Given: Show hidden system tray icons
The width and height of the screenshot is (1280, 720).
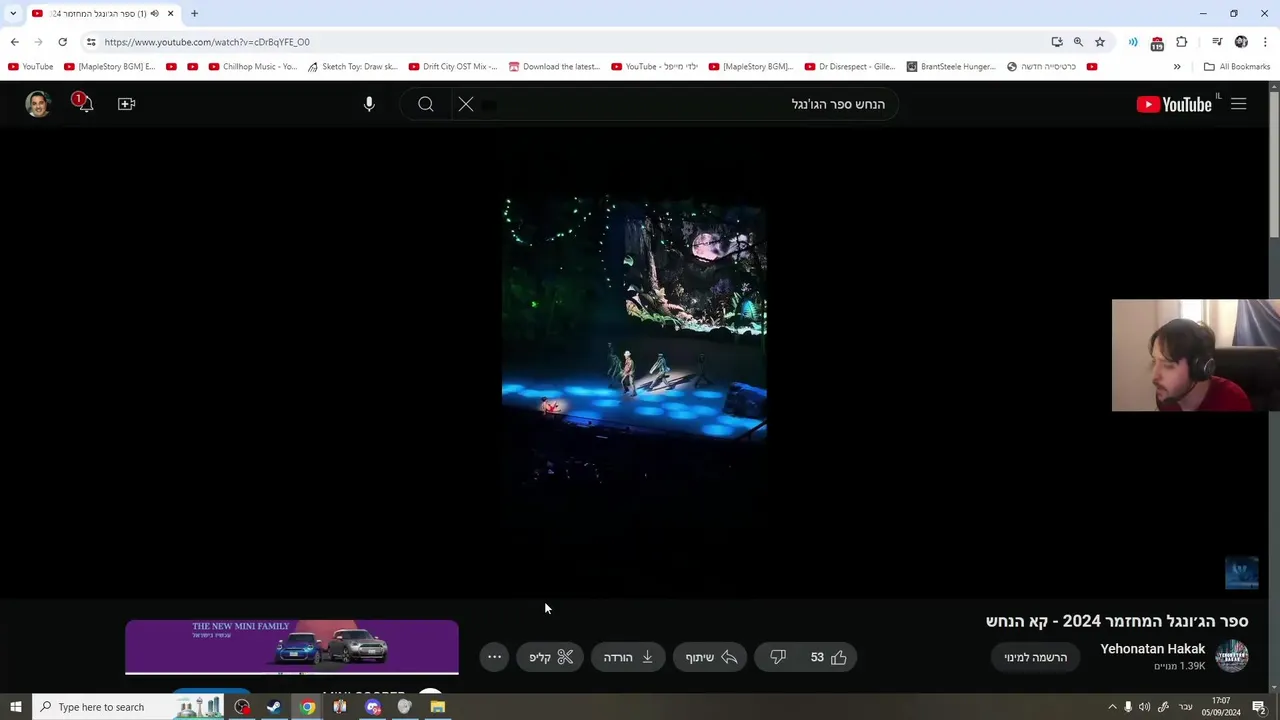Looking at the screenshot, I should (x=1112, y=707).
